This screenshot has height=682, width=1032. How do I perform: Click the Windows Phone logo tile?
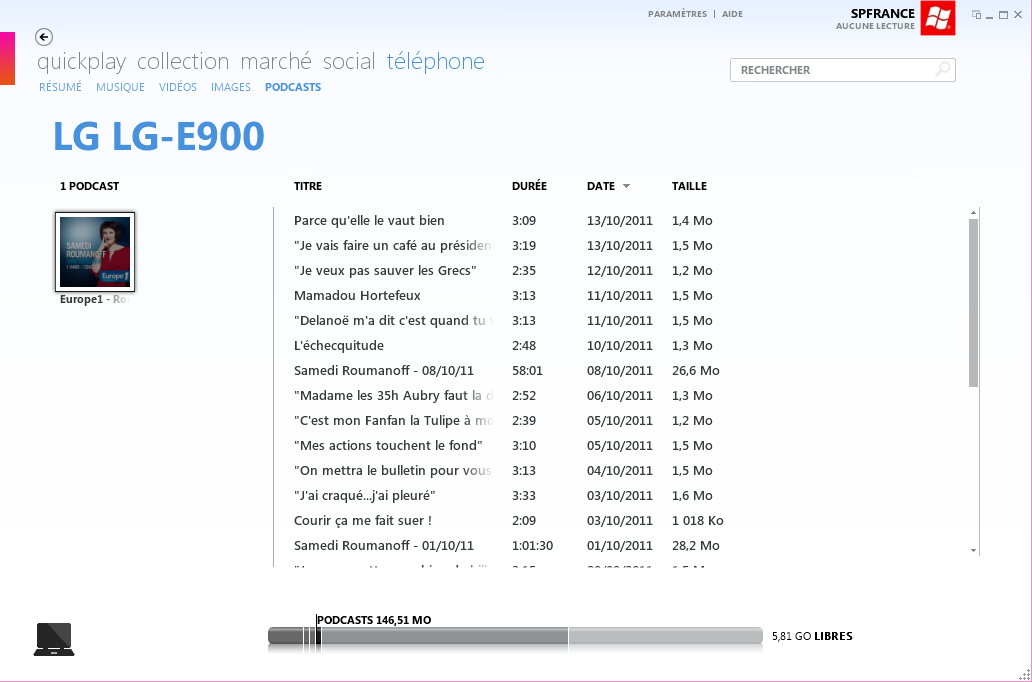click(937, 18)
